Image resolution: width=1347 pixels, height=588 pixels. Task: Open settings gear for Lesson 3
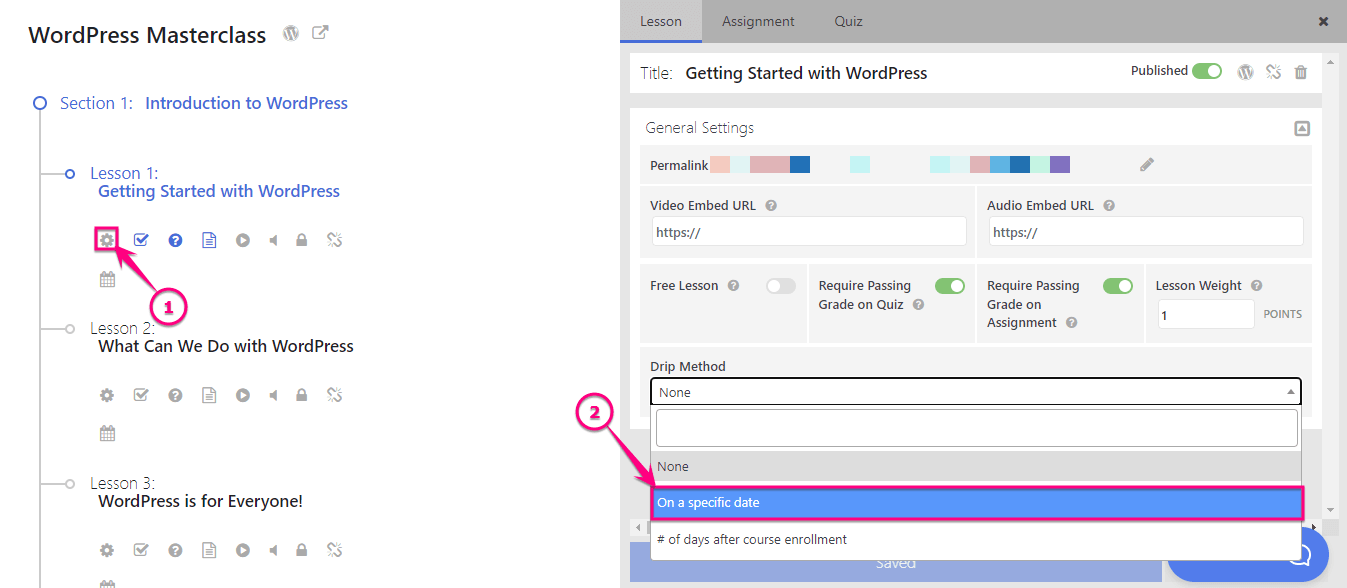point(107,550)
